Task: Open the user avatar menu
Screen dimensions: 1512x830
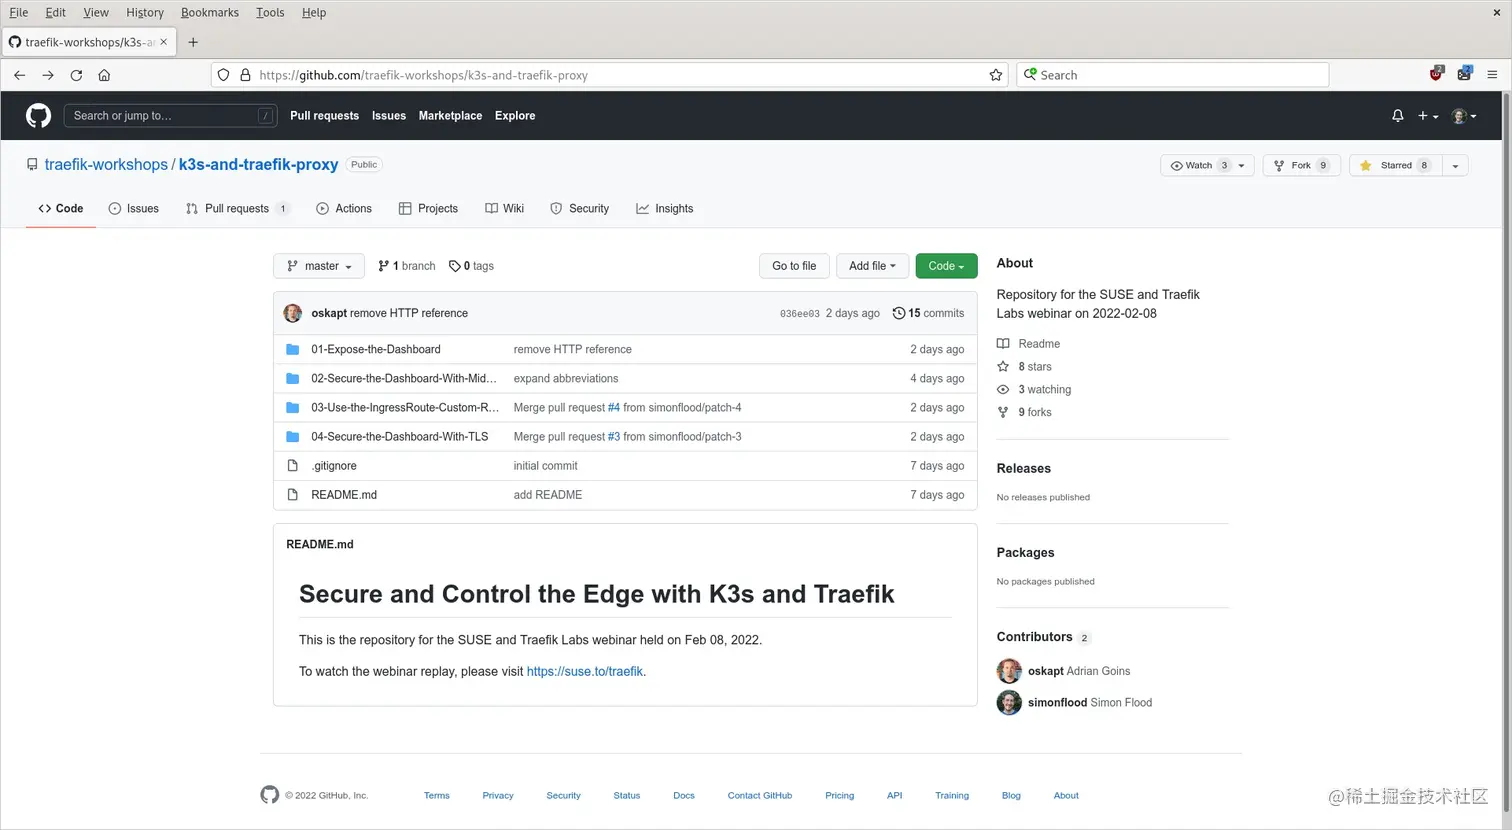Action: click(1463, 116)
